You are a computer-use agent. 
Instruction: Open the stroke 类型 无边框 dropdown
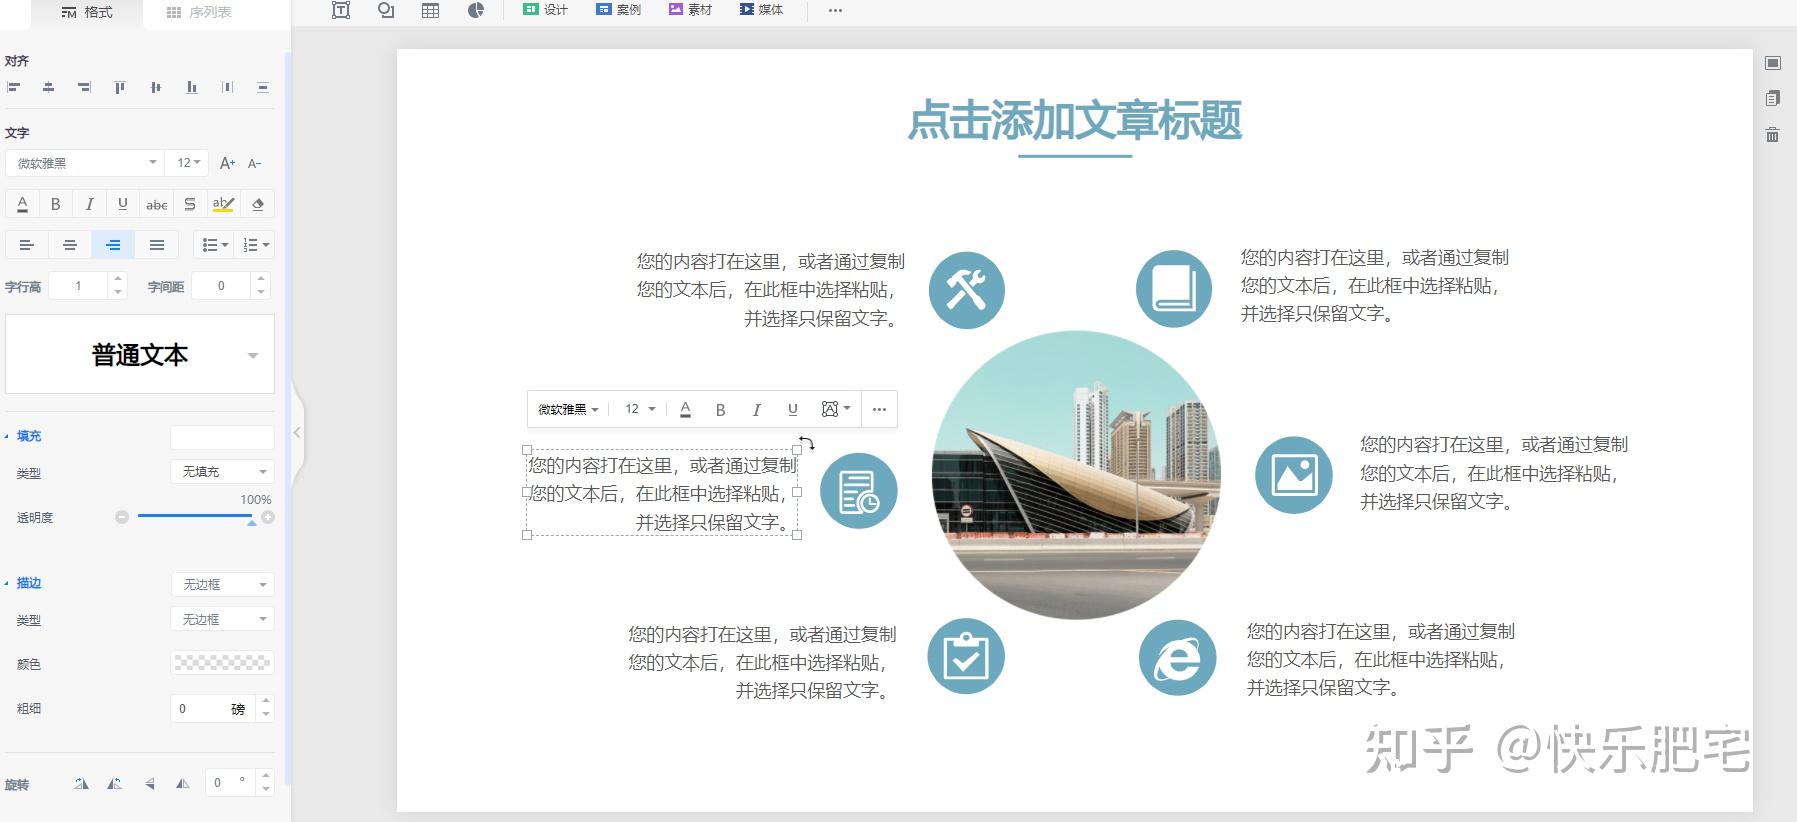222,619
